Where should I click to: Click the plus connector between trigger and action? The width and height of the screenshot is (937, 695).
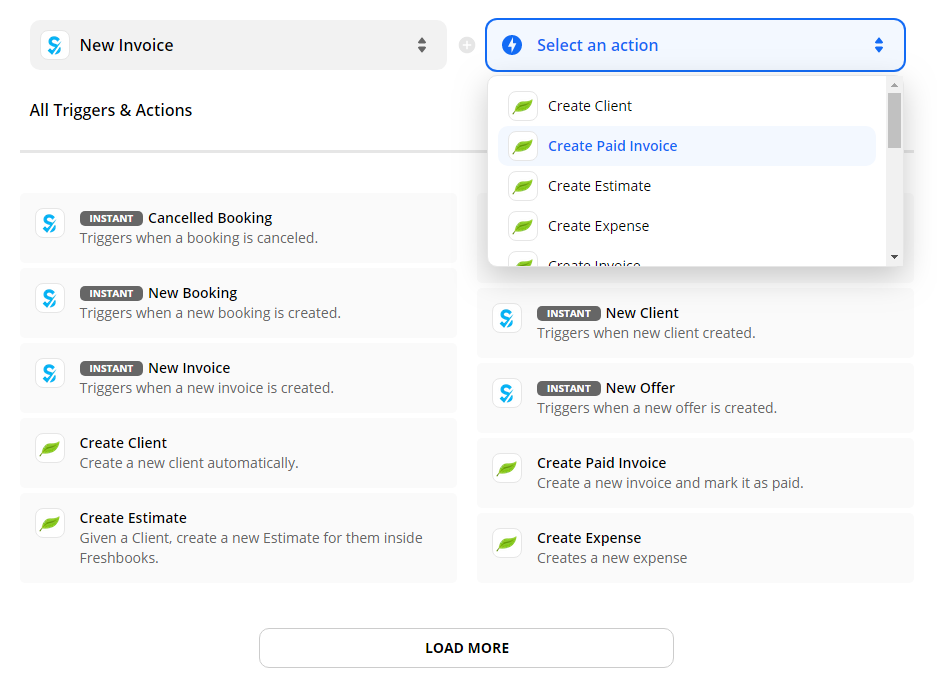[x=466, y=45]
